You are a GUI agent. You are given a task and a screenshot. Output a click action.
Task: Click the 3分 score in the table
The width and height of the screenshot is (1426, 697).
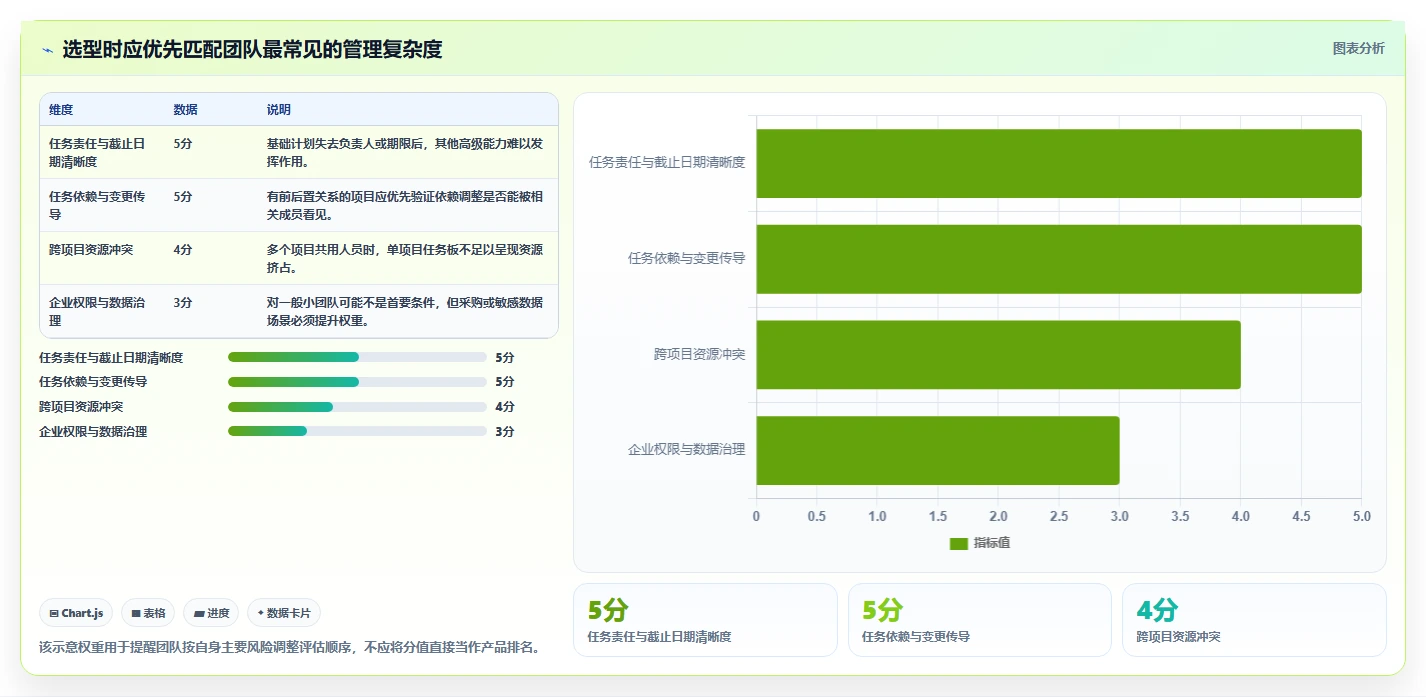182,303
